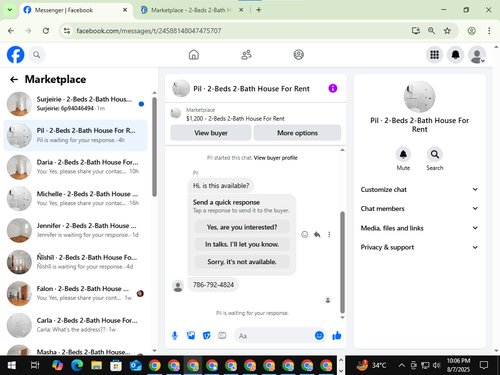Image resolution: width=500 pixels, height=375 pixels.
Task: Switch to Marketplace 2-Beds 2-Bath tab
Action: point(192,10)
